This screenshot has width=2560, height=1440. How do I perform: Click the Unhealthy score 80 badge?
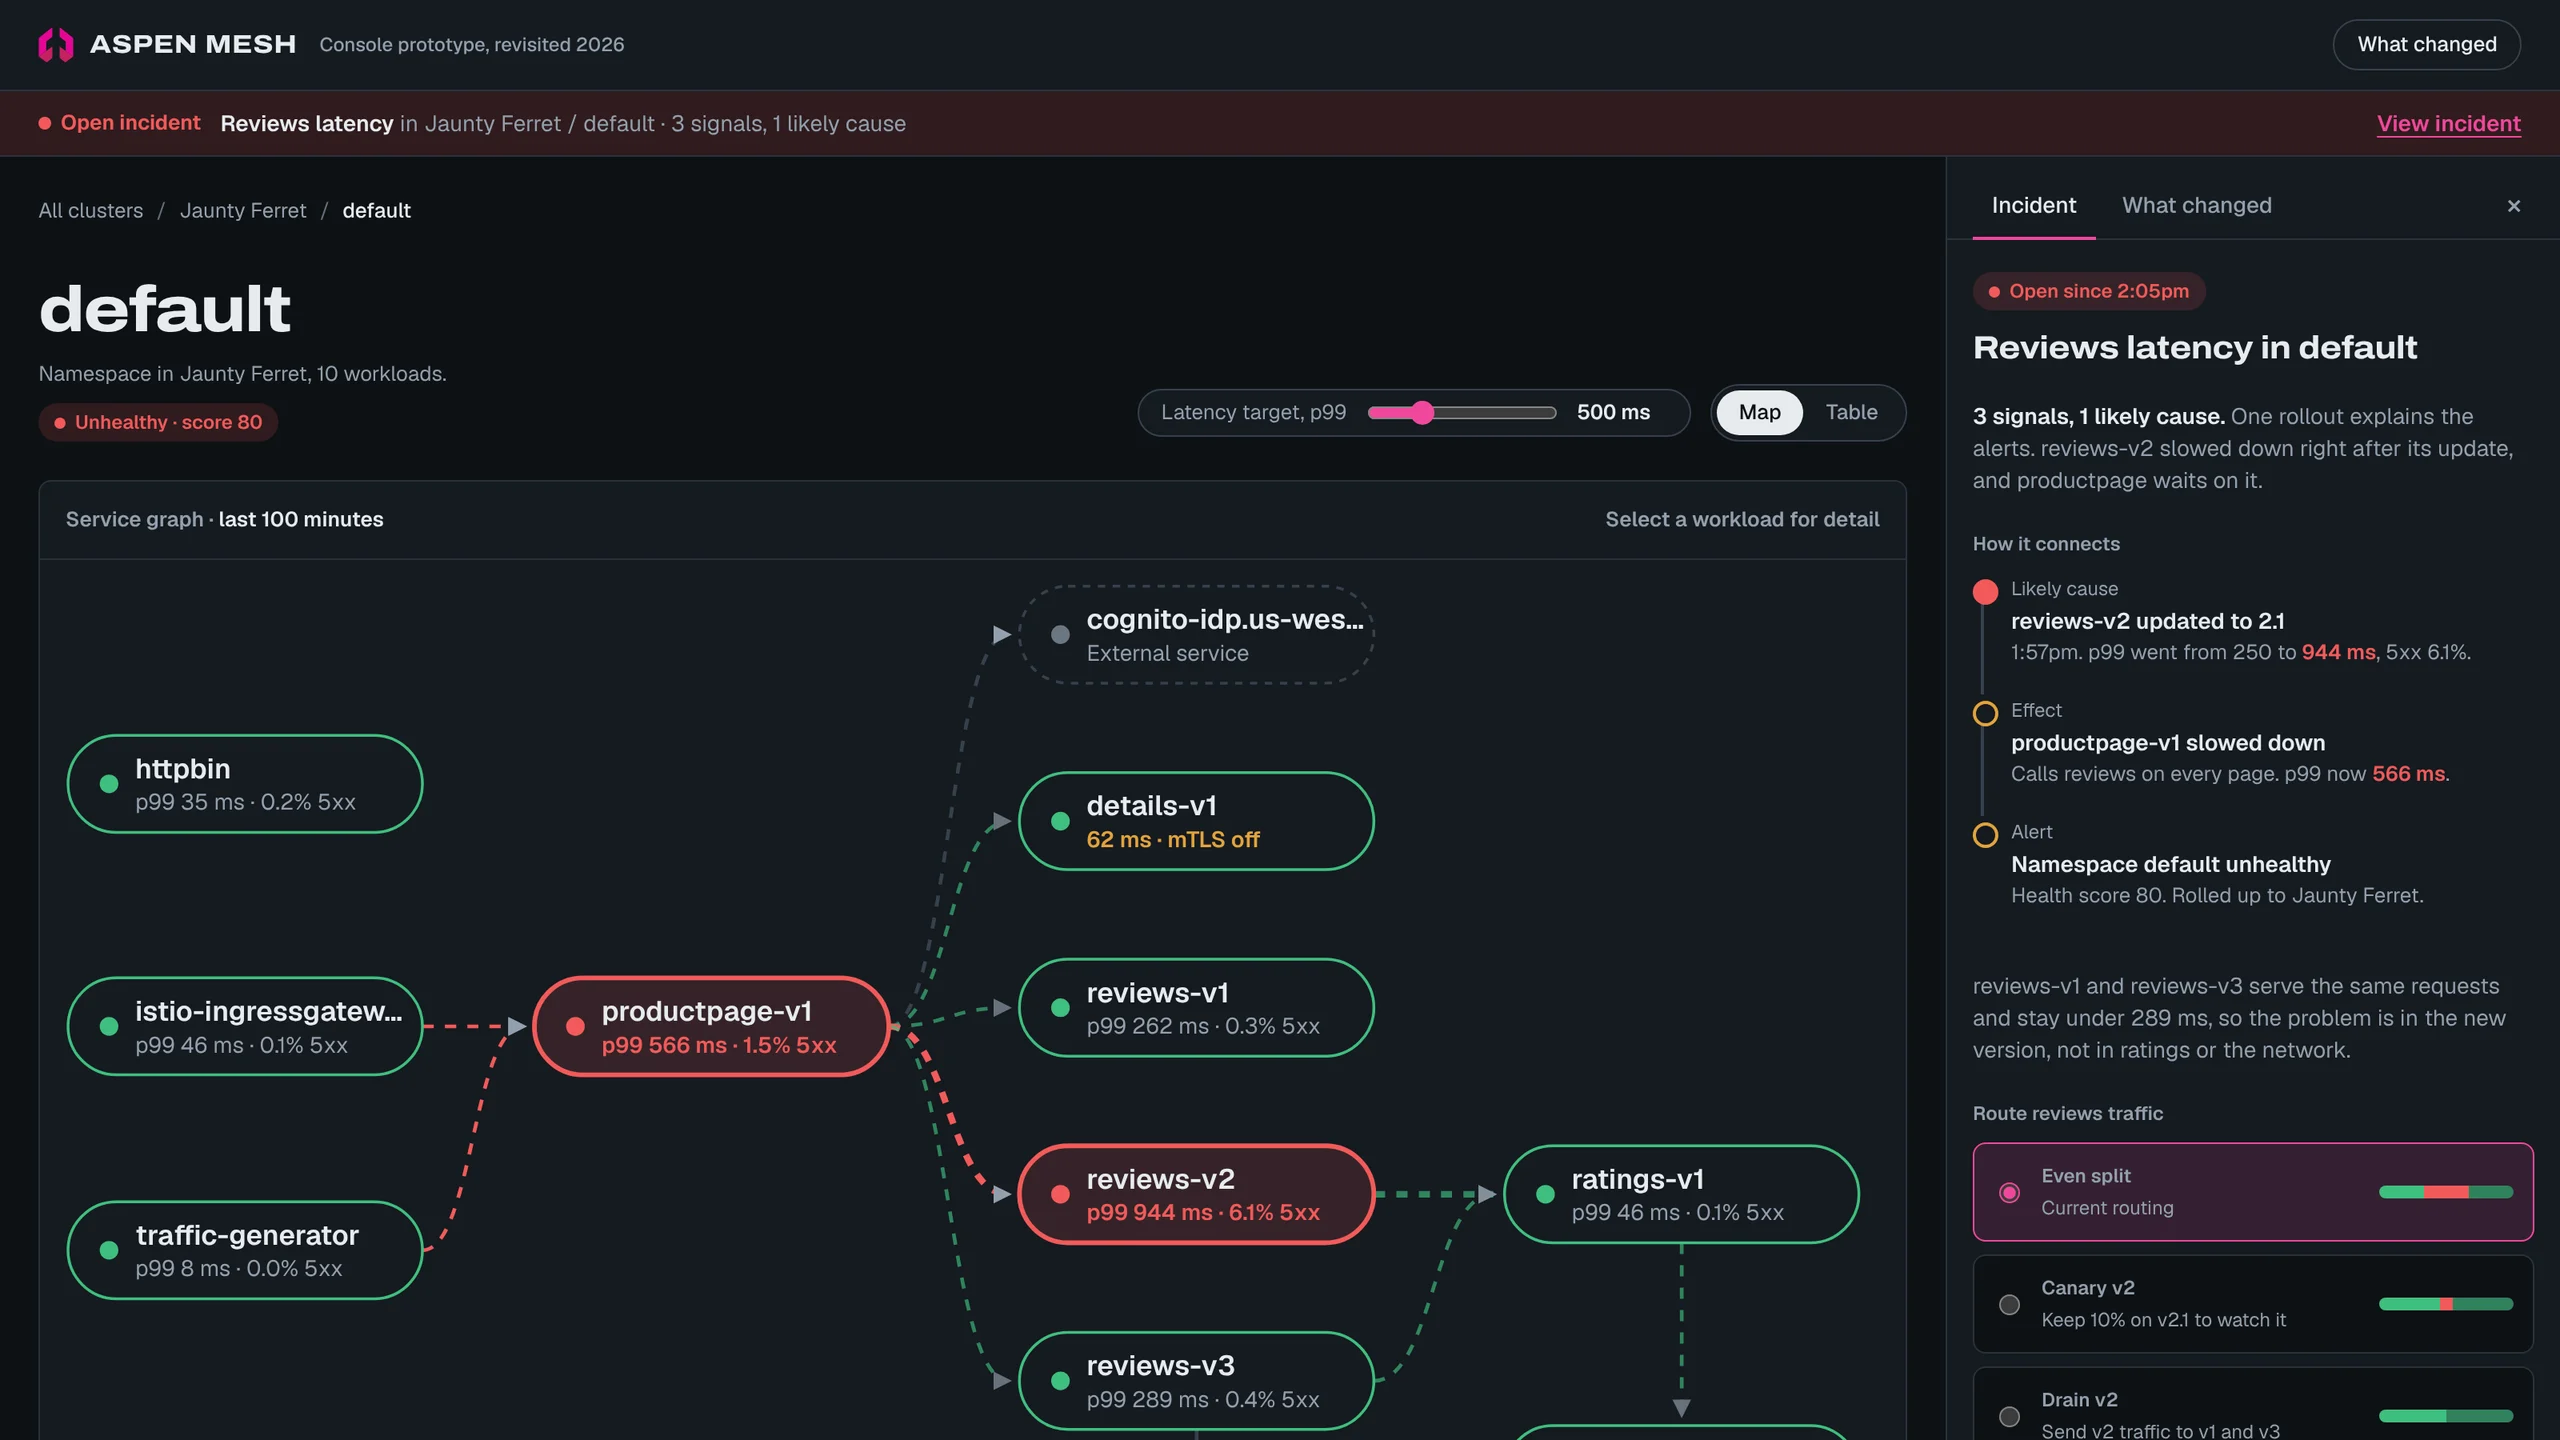click(158, 422)
